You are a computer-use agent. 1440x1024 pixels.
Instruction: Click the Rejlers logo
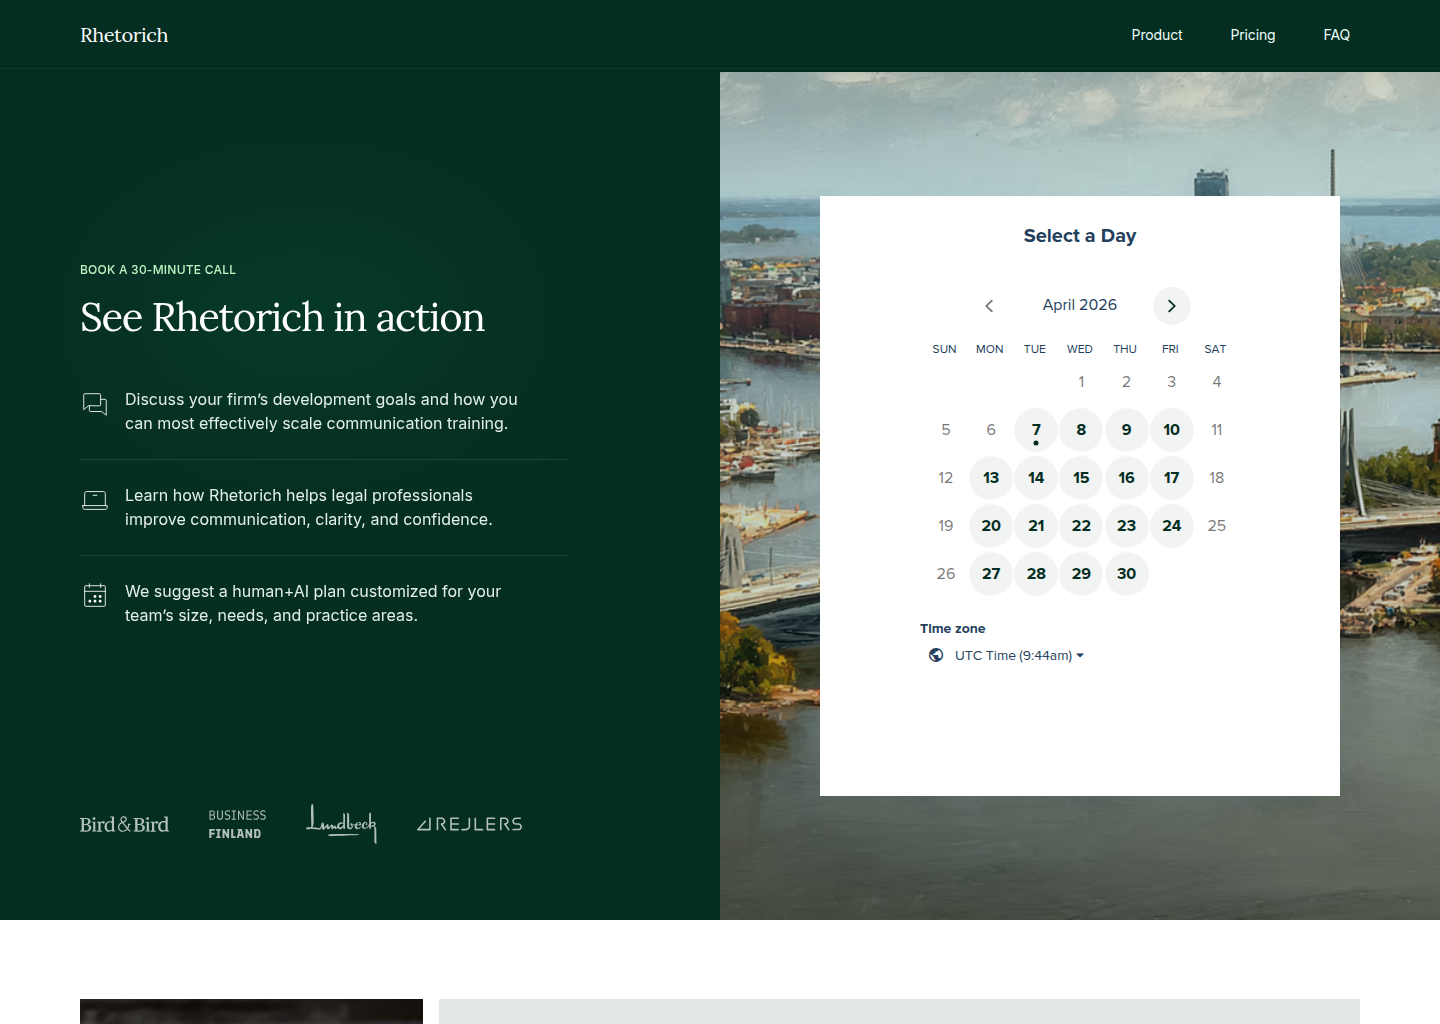[x=470, y=824]
